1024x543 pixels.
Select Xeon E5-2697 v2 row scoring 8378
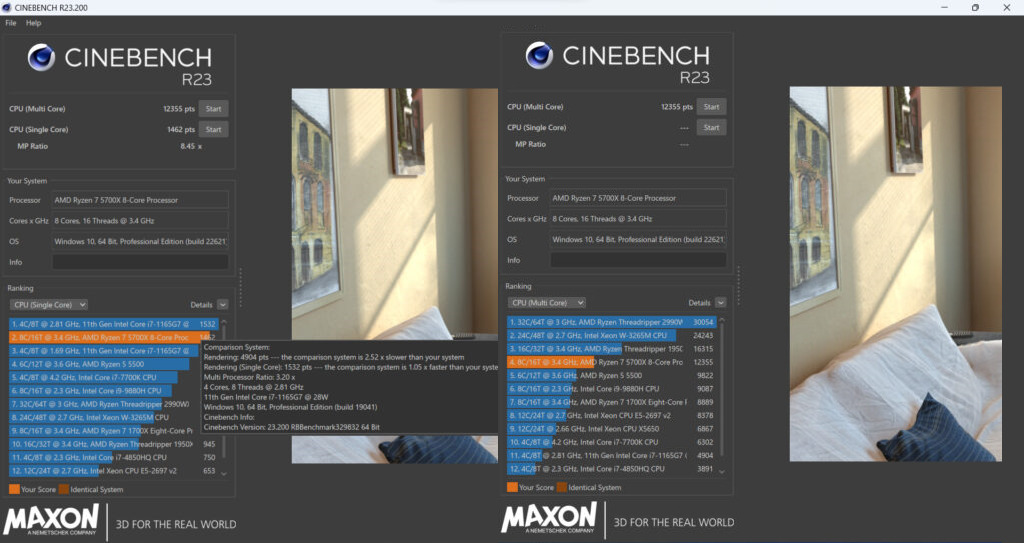(611, 415)
